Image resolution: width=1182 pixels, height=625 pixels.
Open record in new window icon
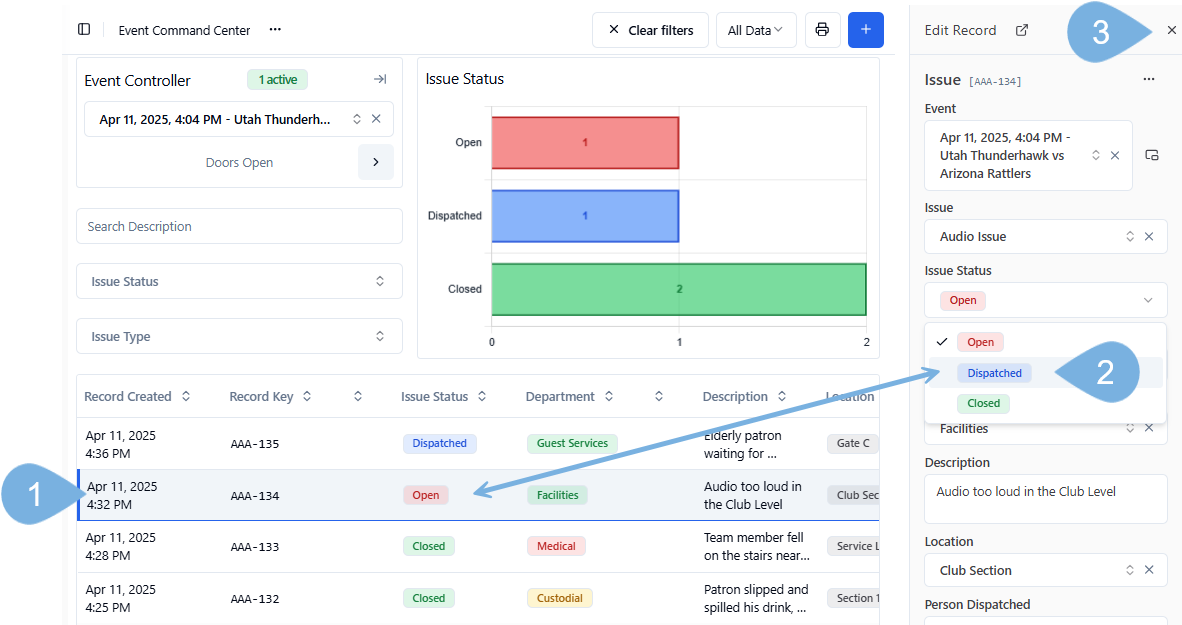click(1021, 30)
